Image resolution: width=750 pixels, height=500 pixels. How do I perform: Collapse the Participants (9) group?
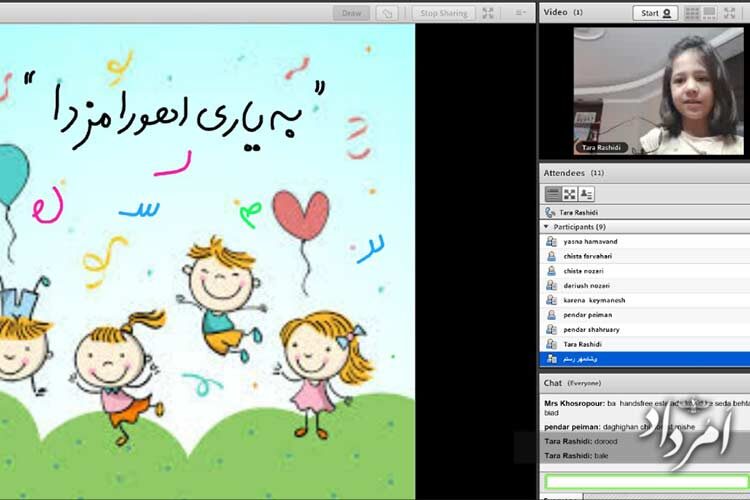[x=546, y=227]
